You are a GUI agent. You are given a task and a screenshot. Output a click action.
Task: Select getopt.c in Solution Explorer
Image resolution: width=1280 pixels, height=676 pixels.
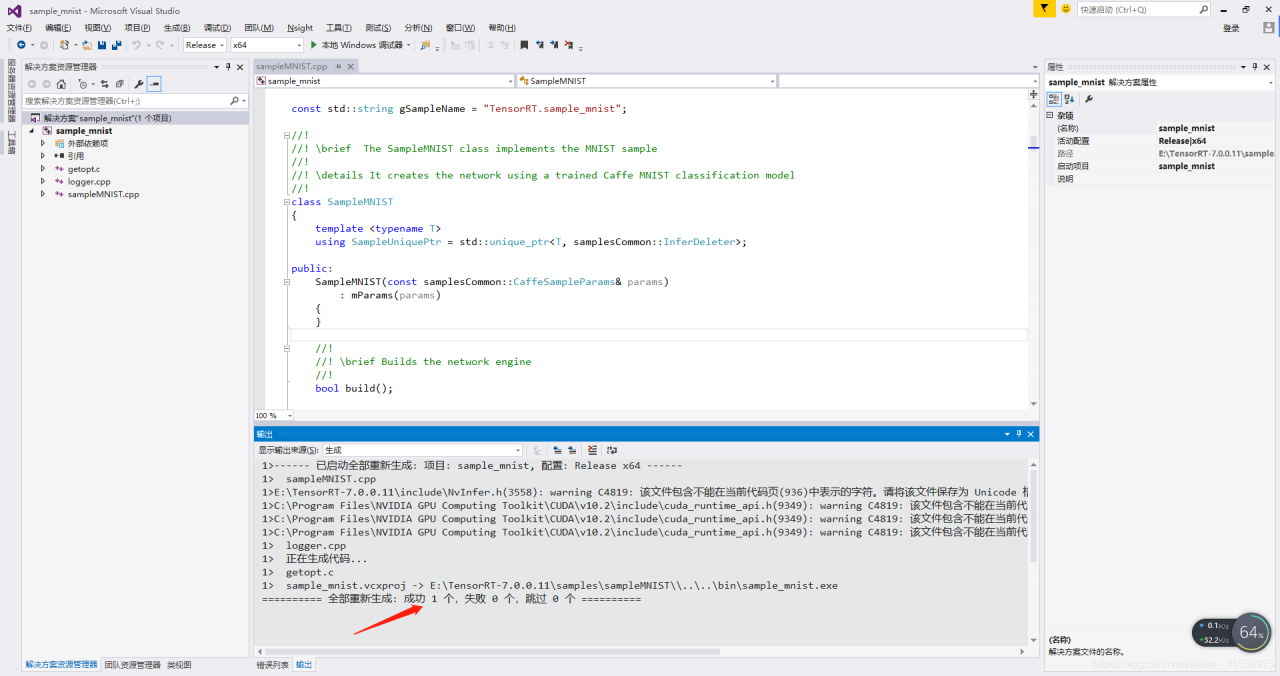[x=84, y=169]
